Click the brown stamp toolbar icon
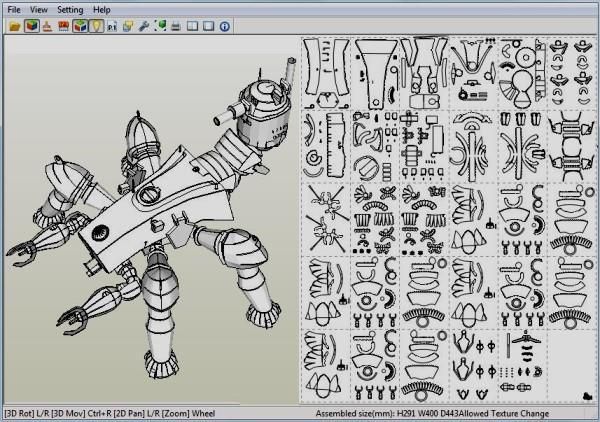Image resolution: width=600 pixels, height=422 pixels. [47, 26]
